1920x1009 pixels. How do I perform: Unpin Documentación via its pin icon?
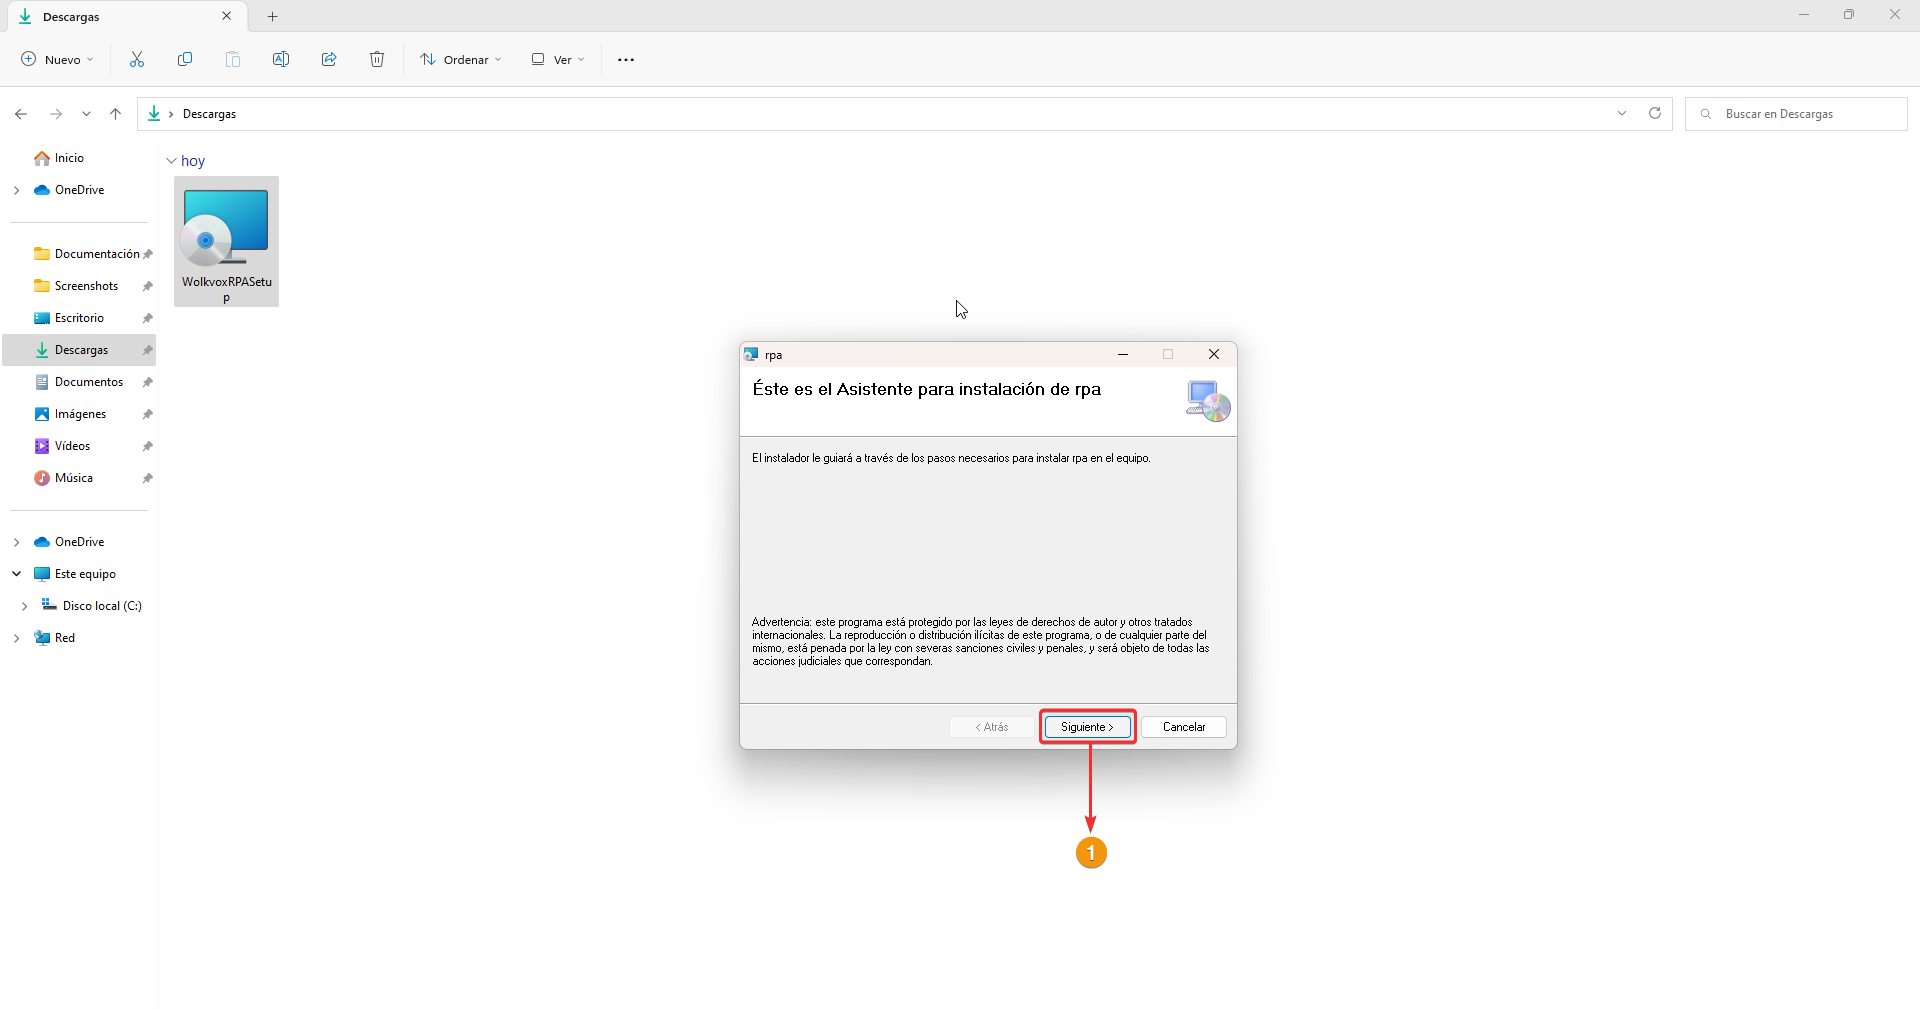pos(148,254)
